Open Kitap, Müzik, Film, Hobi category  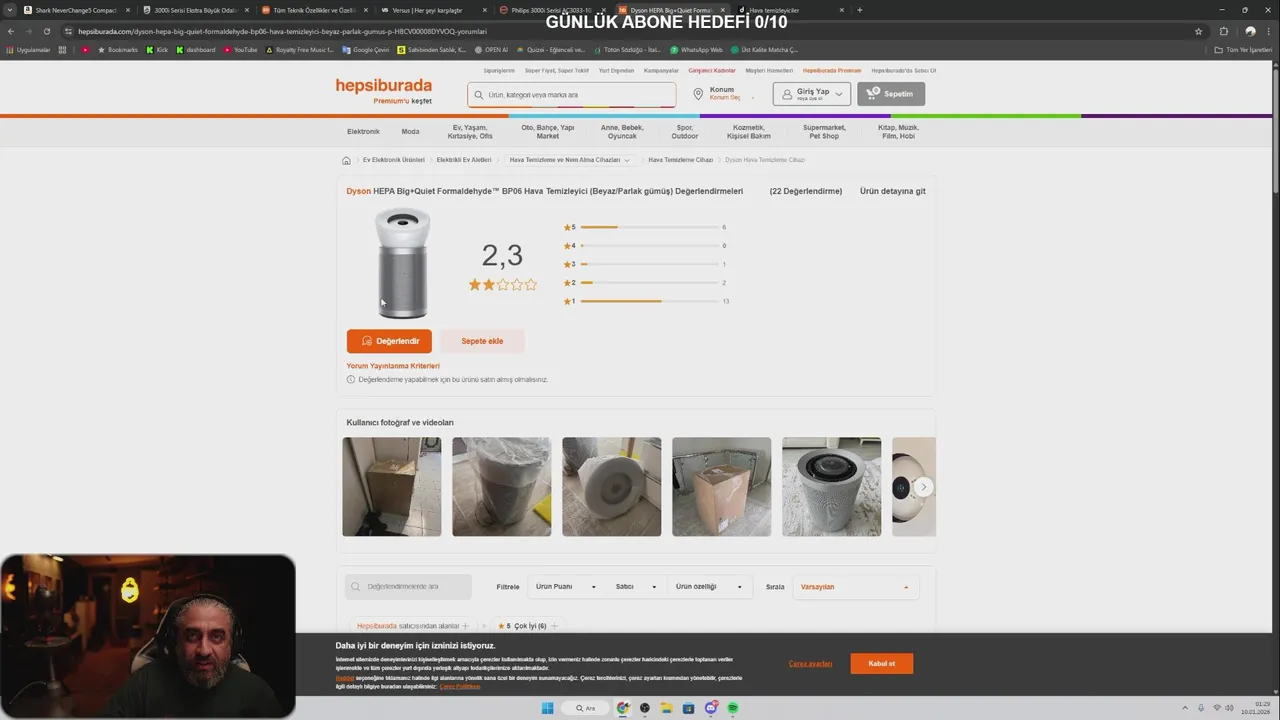[898, 132]
